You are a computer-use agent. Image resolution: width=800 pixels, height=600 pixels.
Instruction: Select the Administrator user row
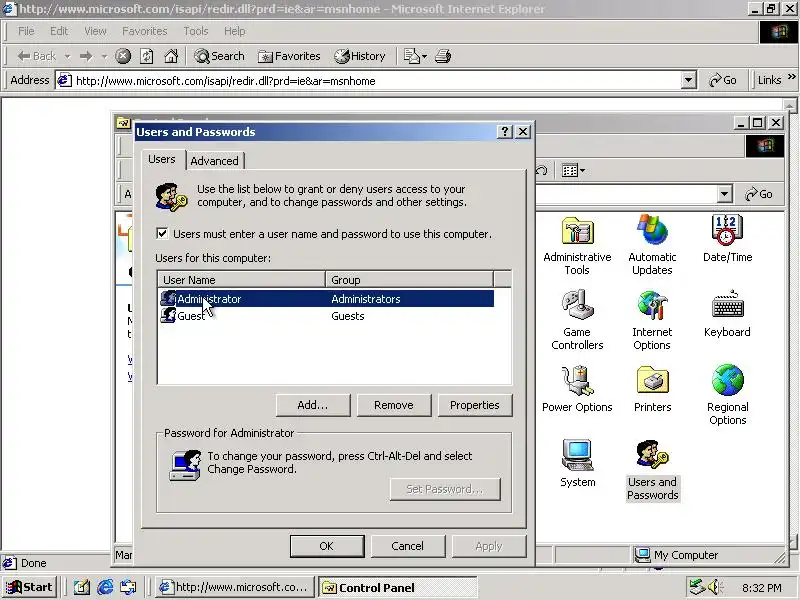327,299
